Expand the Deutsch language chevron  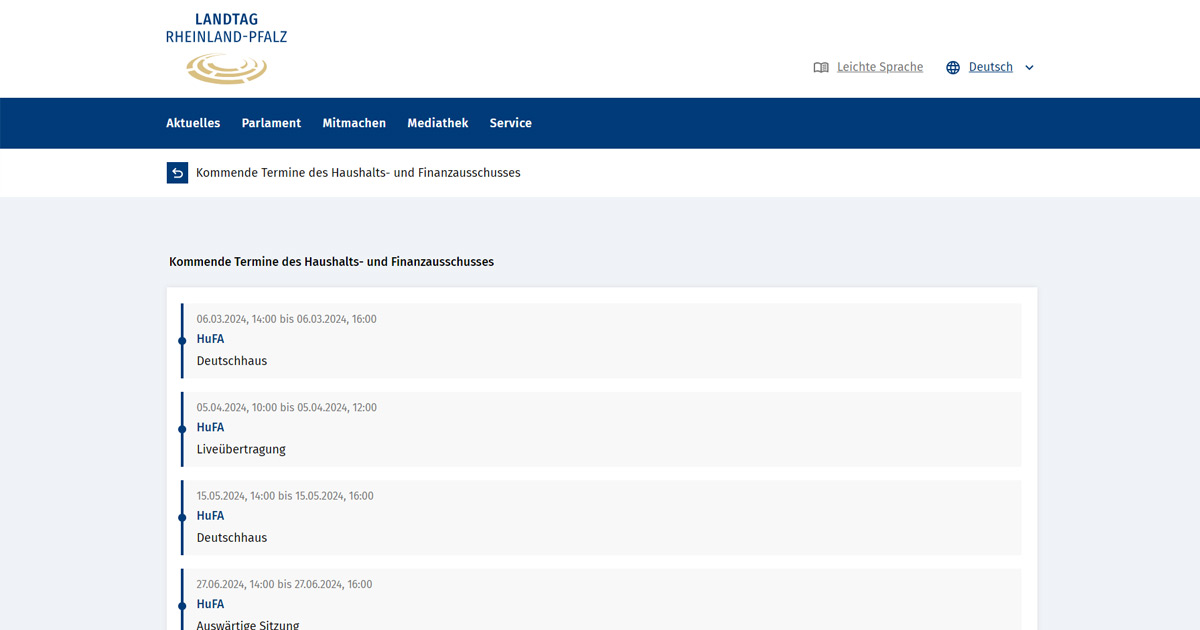tap(1029, 68)
